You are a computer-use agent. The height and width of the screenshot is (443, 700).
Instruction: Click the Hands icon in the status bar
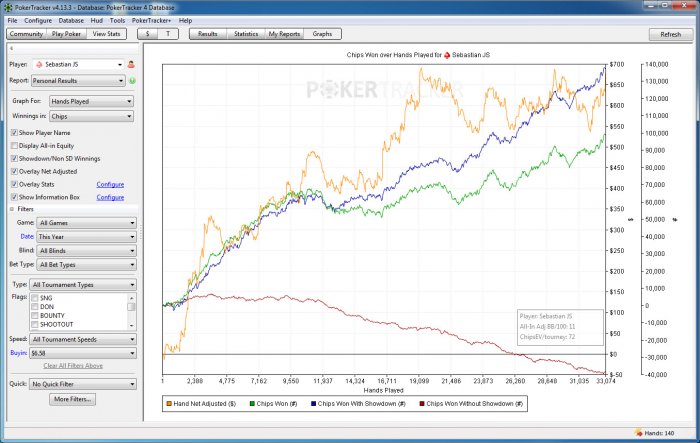pyautogui.click(x=638, y=433)
